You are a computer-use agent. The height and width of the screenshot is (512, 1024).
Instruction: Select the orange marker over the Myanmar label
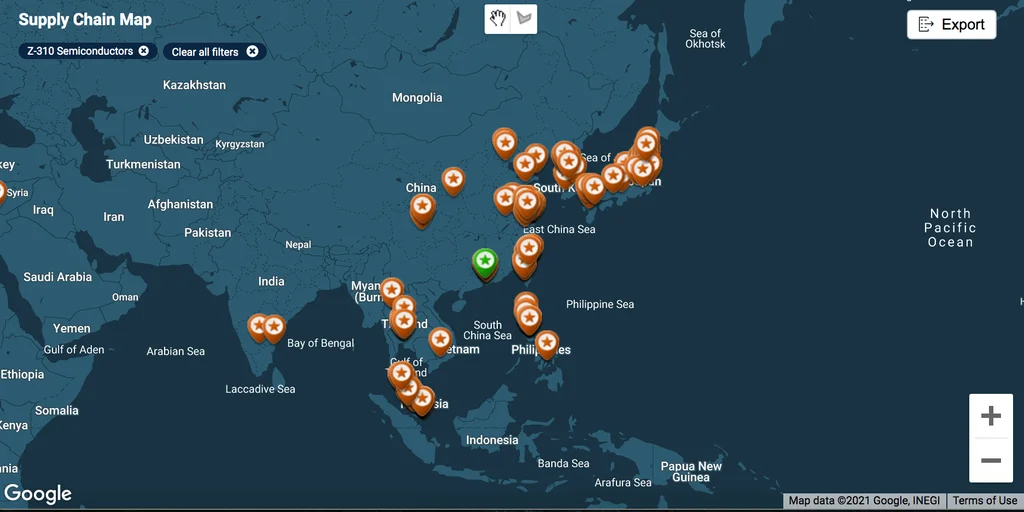(x=391, y=291)
